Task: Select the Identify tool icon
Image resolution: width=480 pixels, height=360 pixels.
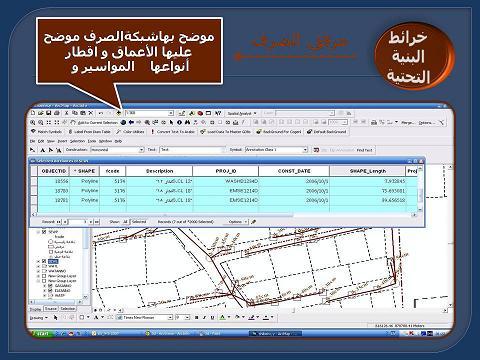Action: (x=179, y=122)
